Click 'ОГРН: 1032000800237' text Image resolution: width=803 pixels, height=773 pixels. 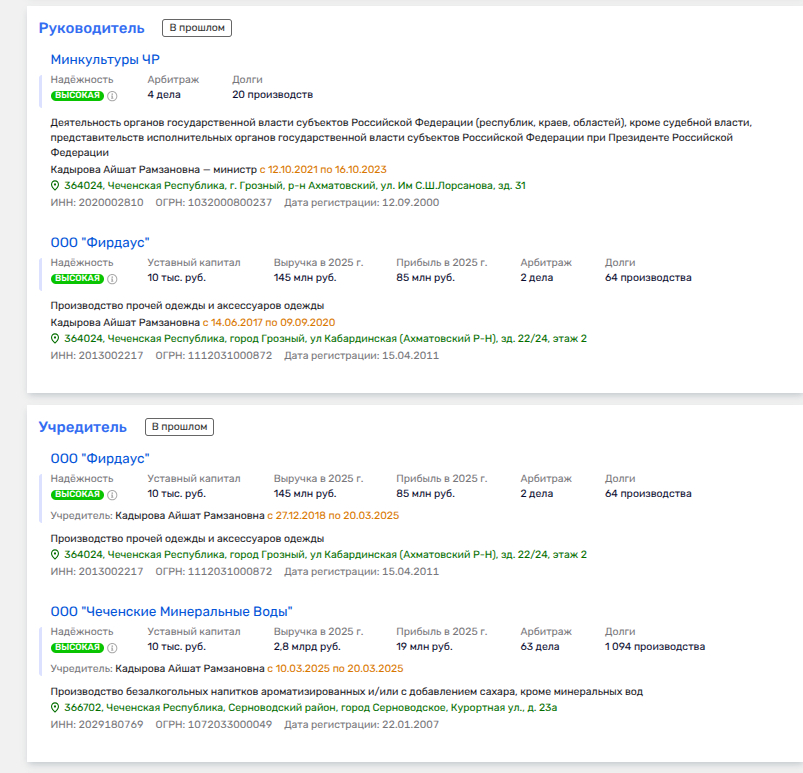click(214, 202)
